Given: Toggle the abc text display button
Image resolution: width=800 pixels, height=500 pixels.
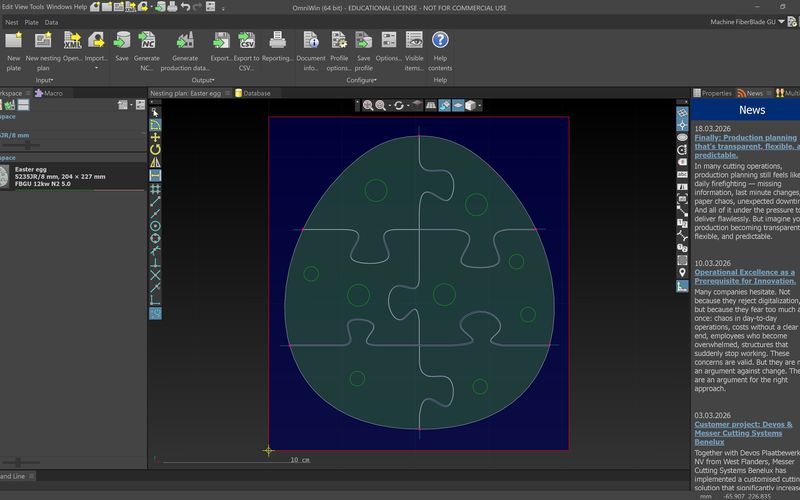Looking at the screenshot, I should 682,174.
